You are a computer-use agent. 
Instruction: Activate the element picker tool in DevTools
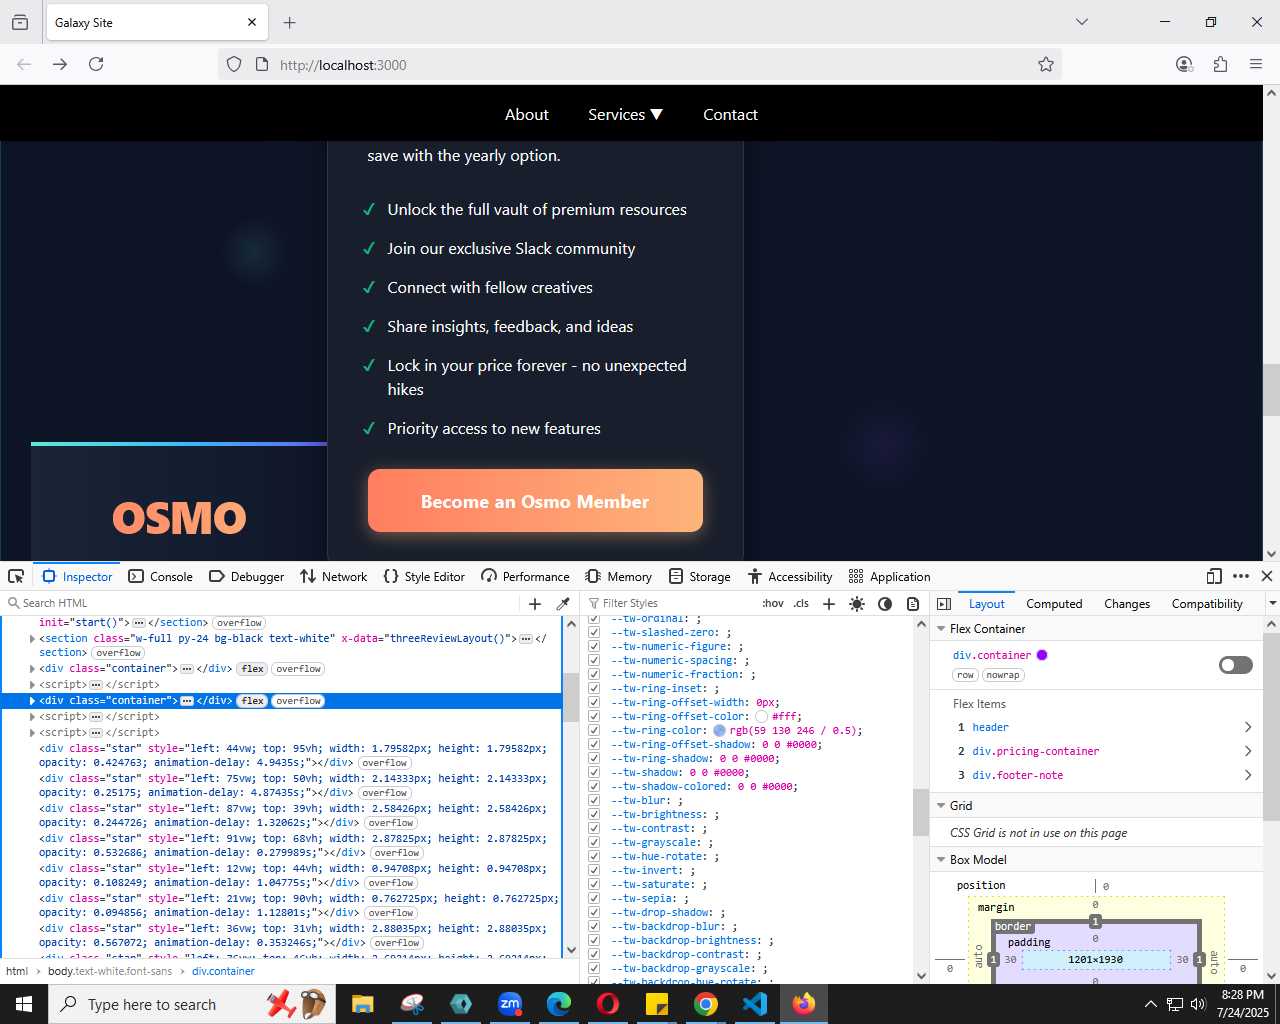[16, 576]
